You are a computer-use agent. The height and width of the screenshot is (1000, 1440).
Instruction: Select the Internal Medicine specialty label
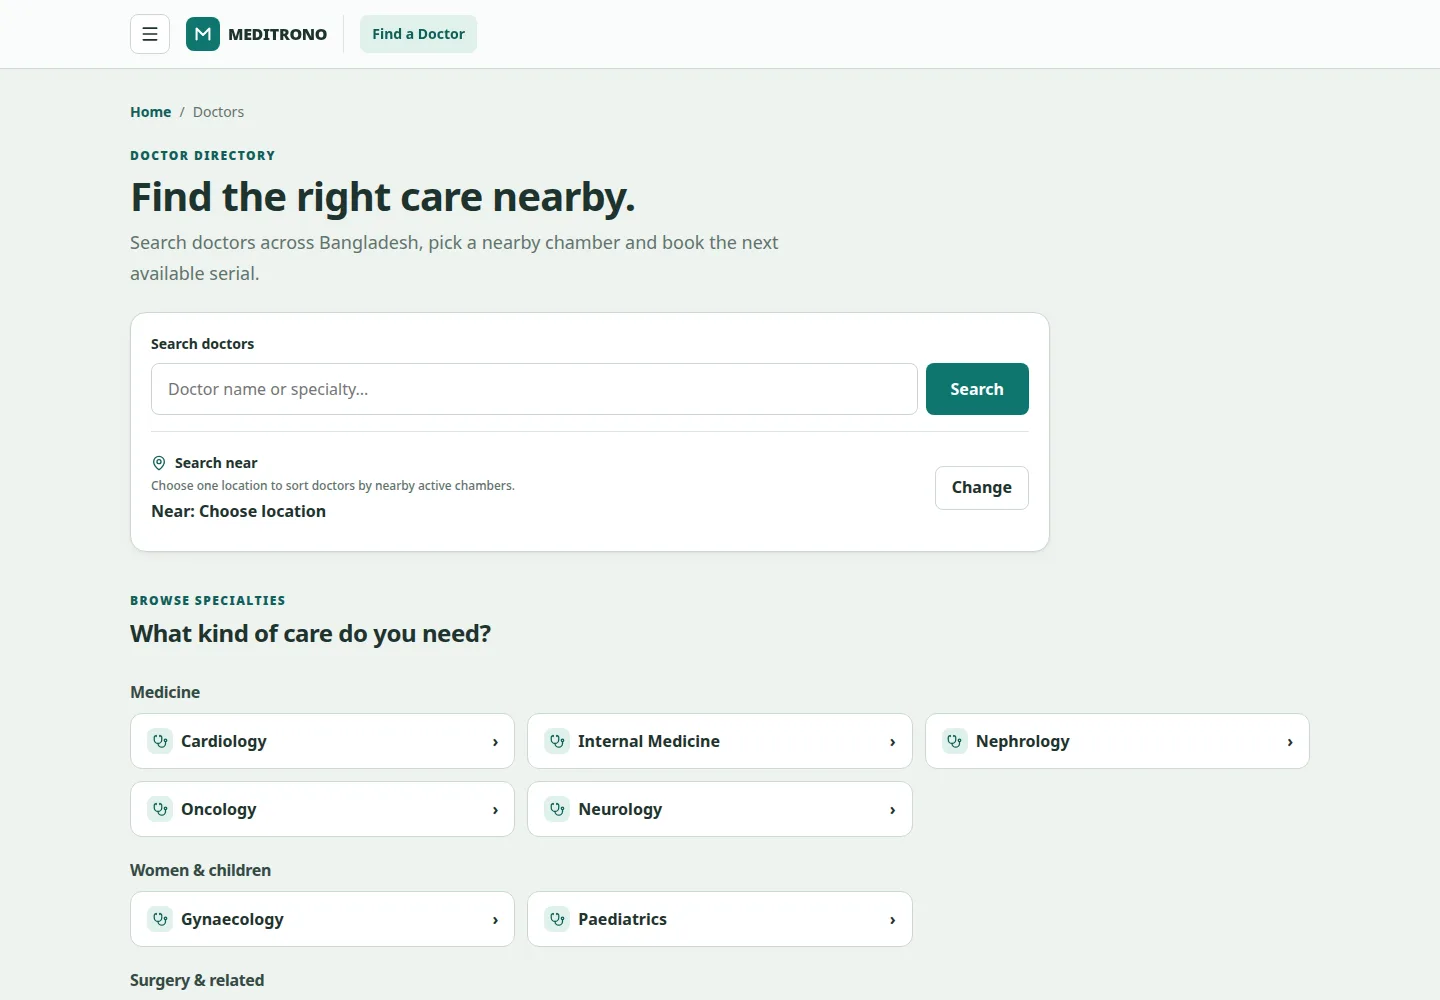pos(649,741)
